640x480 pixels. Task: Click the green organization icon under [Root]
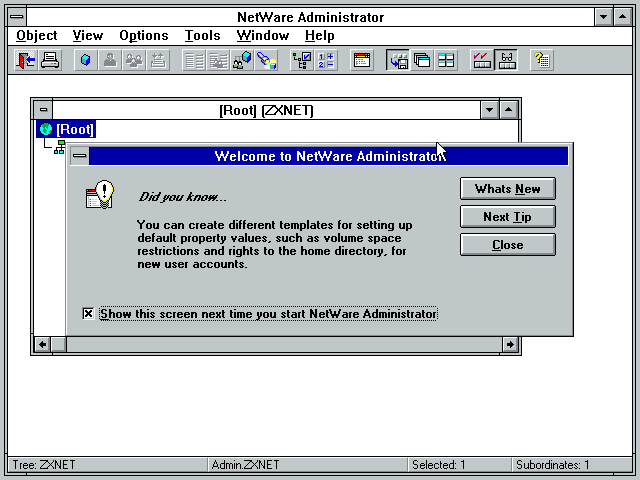pyautogui.click(x=60, y=147)
